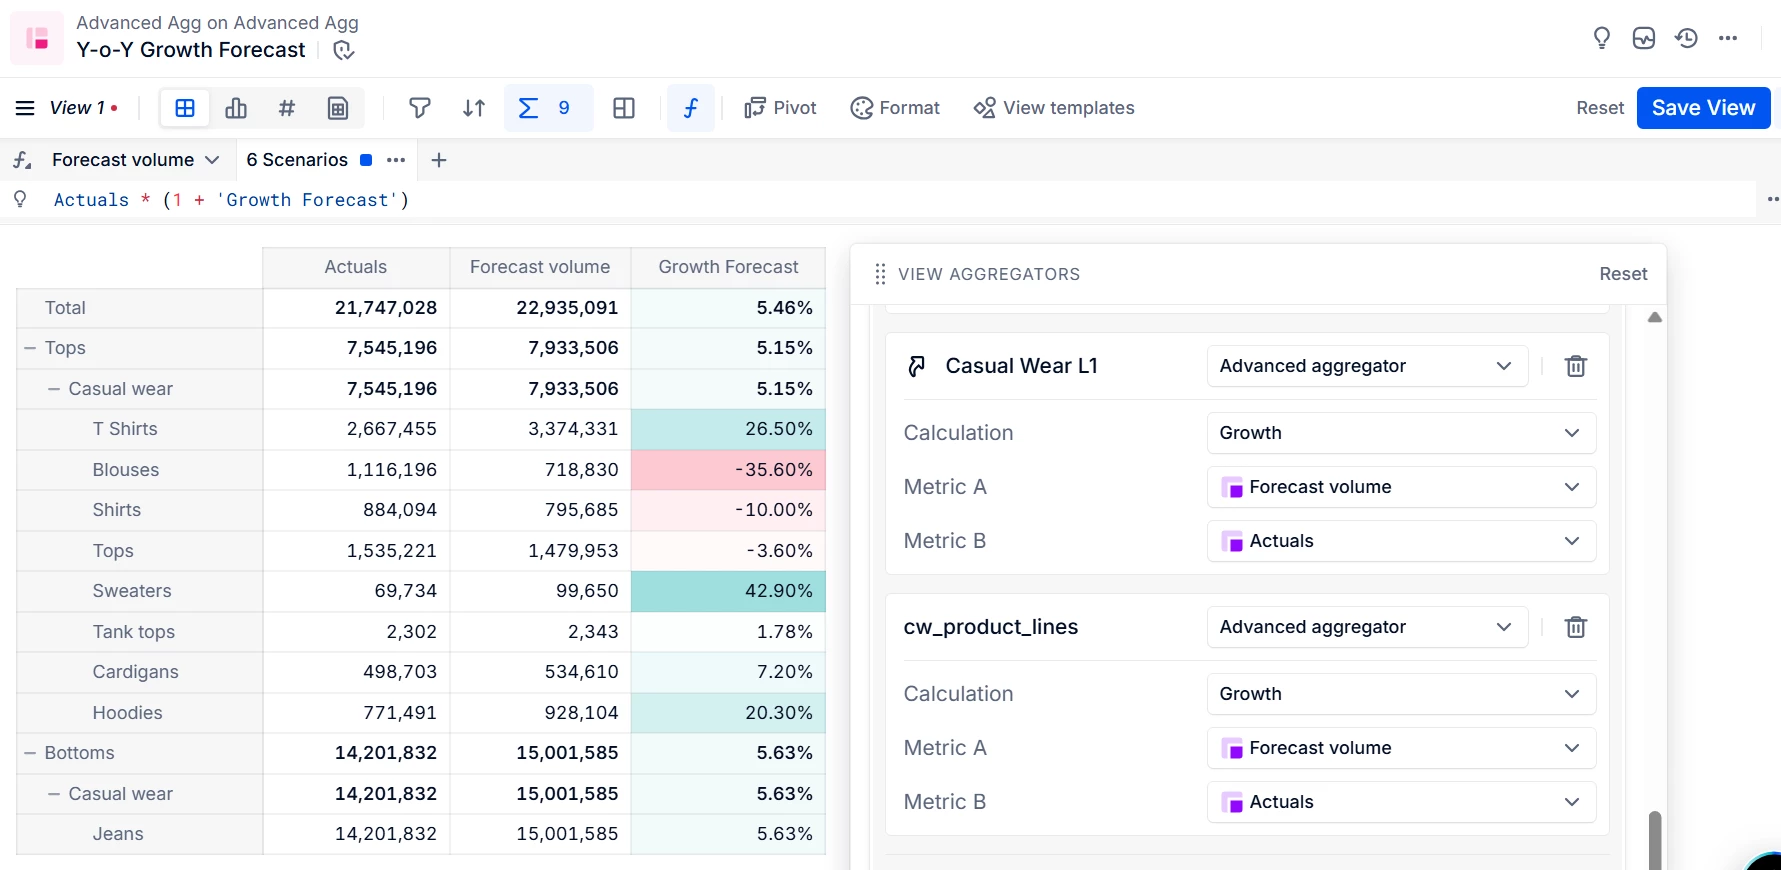The width and height of the screenshot is (1781, 870).
Task: Open the sort arrows icon
Action: [x=474, y=108]
